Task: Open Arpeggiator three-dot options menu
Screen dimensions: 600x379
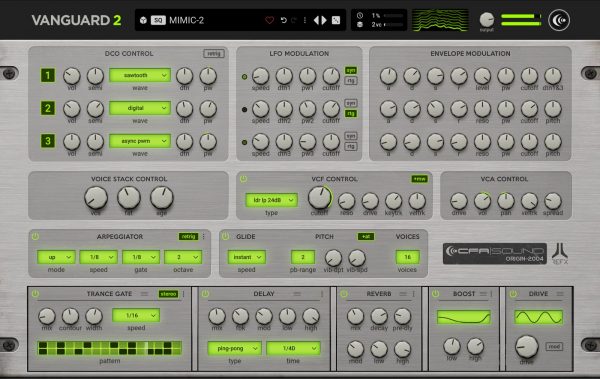Action: click(x=204, y=237)
